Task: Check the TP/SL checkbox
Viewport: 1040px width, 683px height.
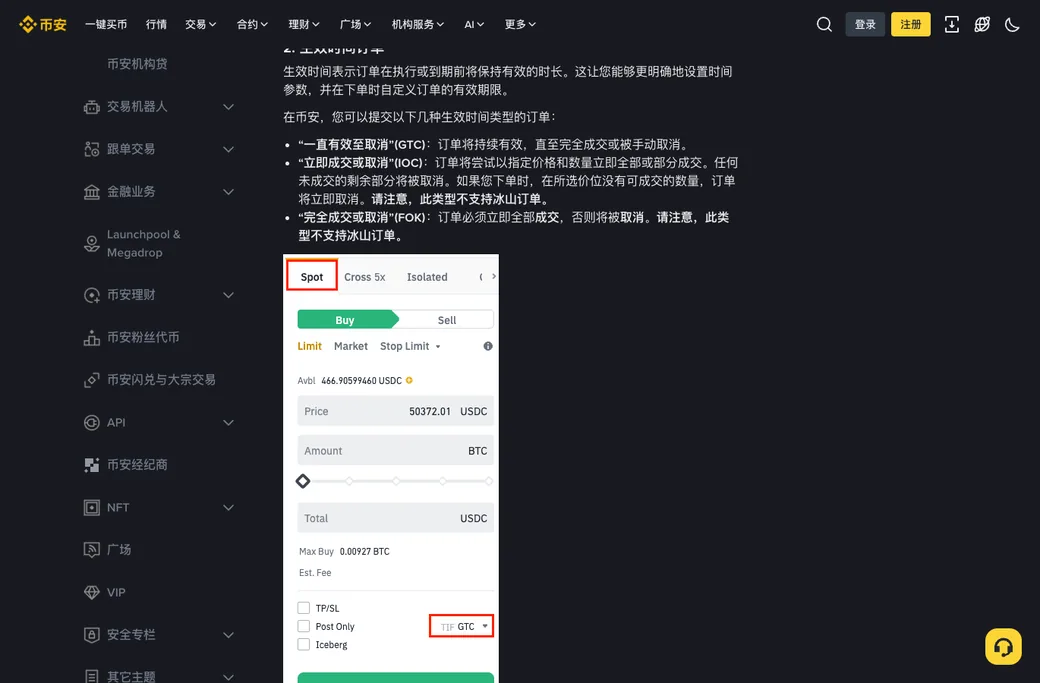Action: (304, 608)
